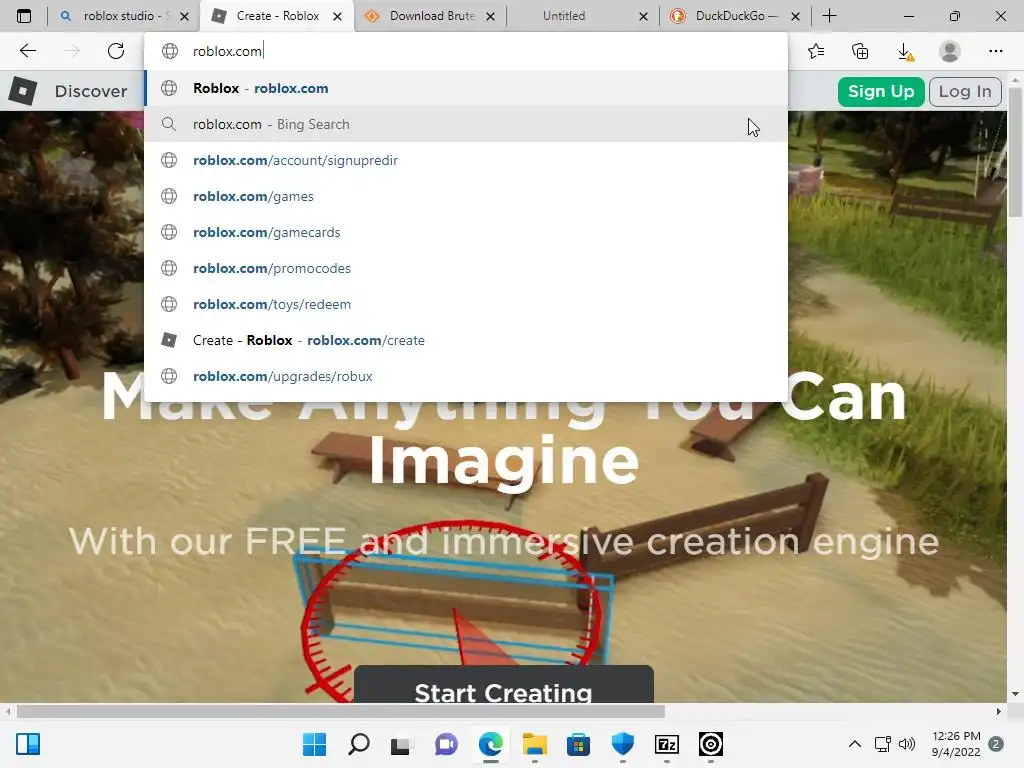
Task: Click the page's horizontal scrollbar thumb
Action: point(340,711)
